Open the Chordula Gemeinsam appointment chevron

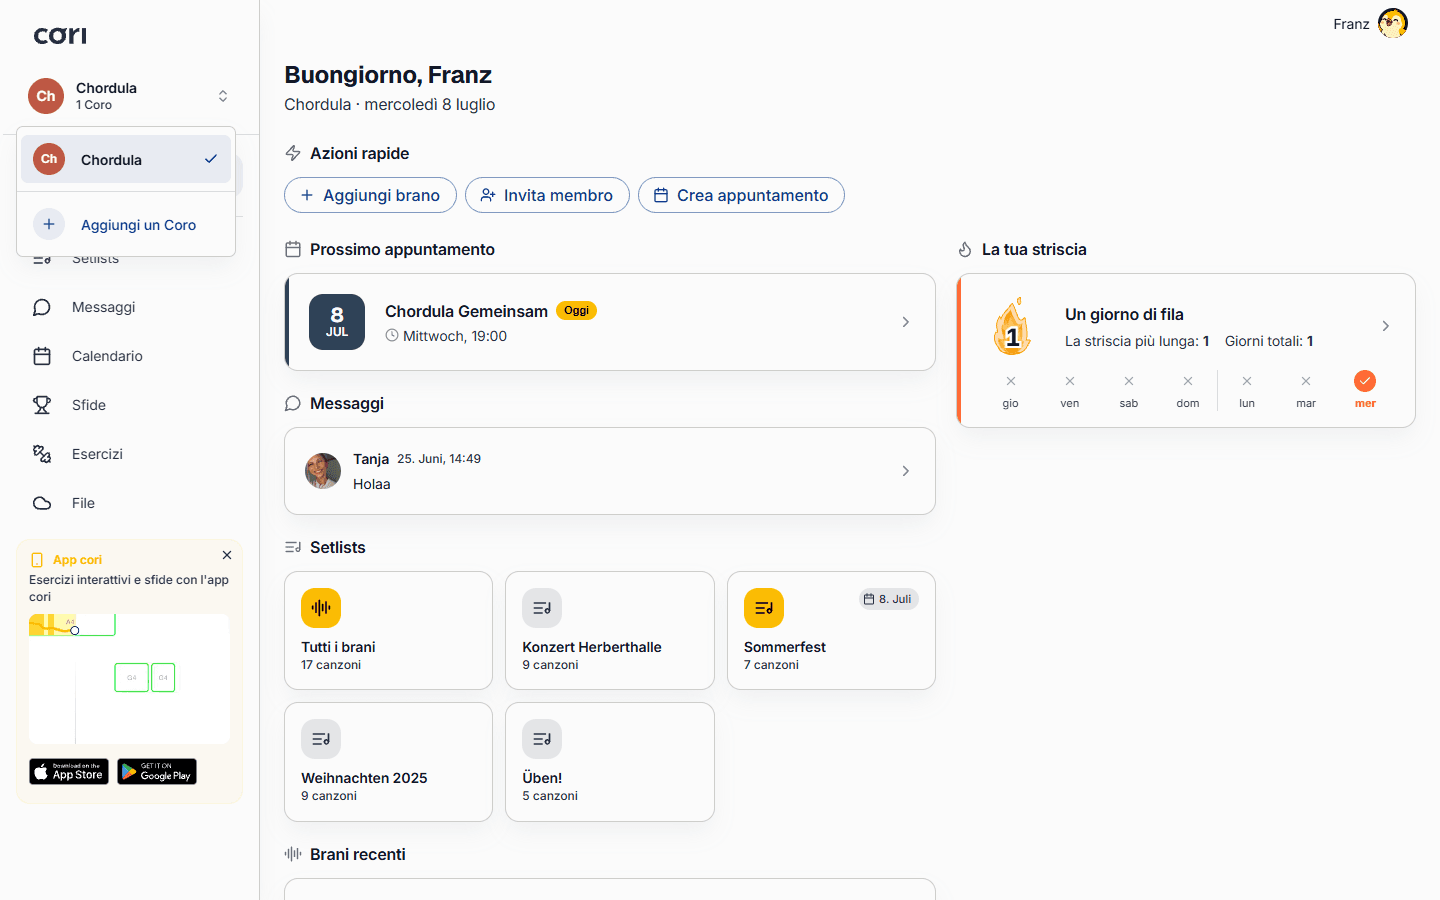click(905, 322)
